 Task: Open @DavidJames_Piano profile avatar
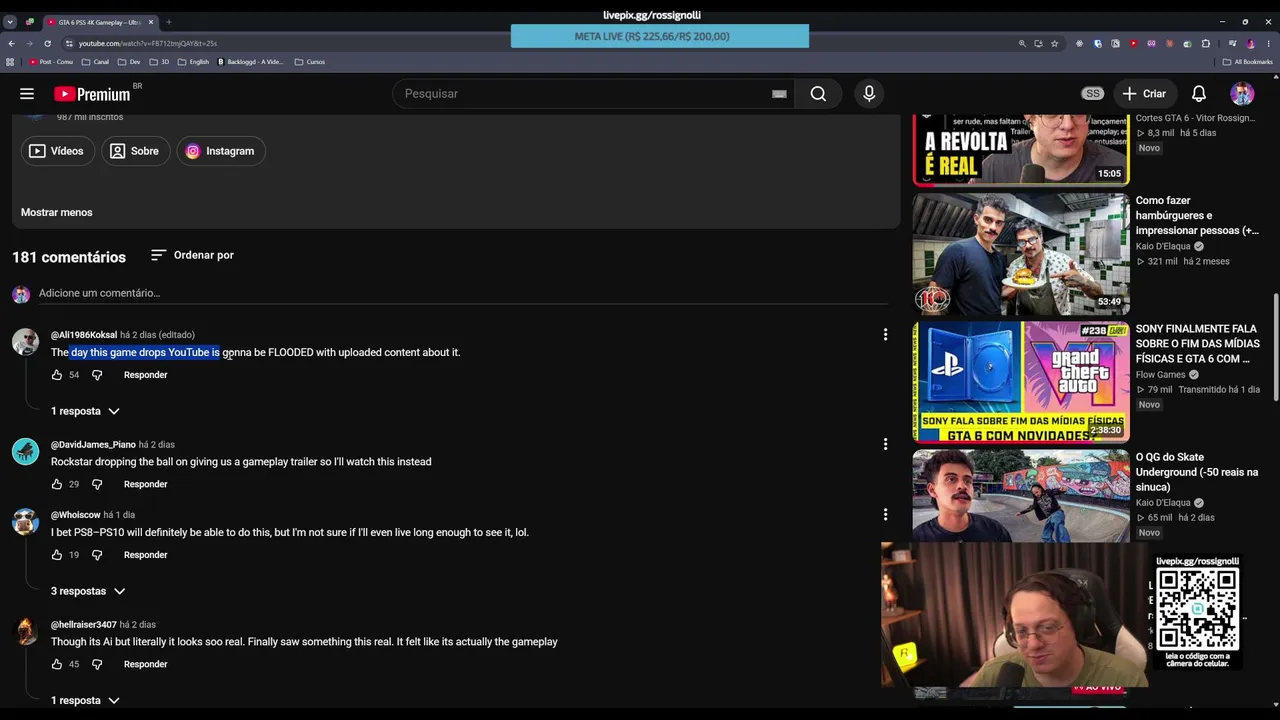(x=25, y=451)
